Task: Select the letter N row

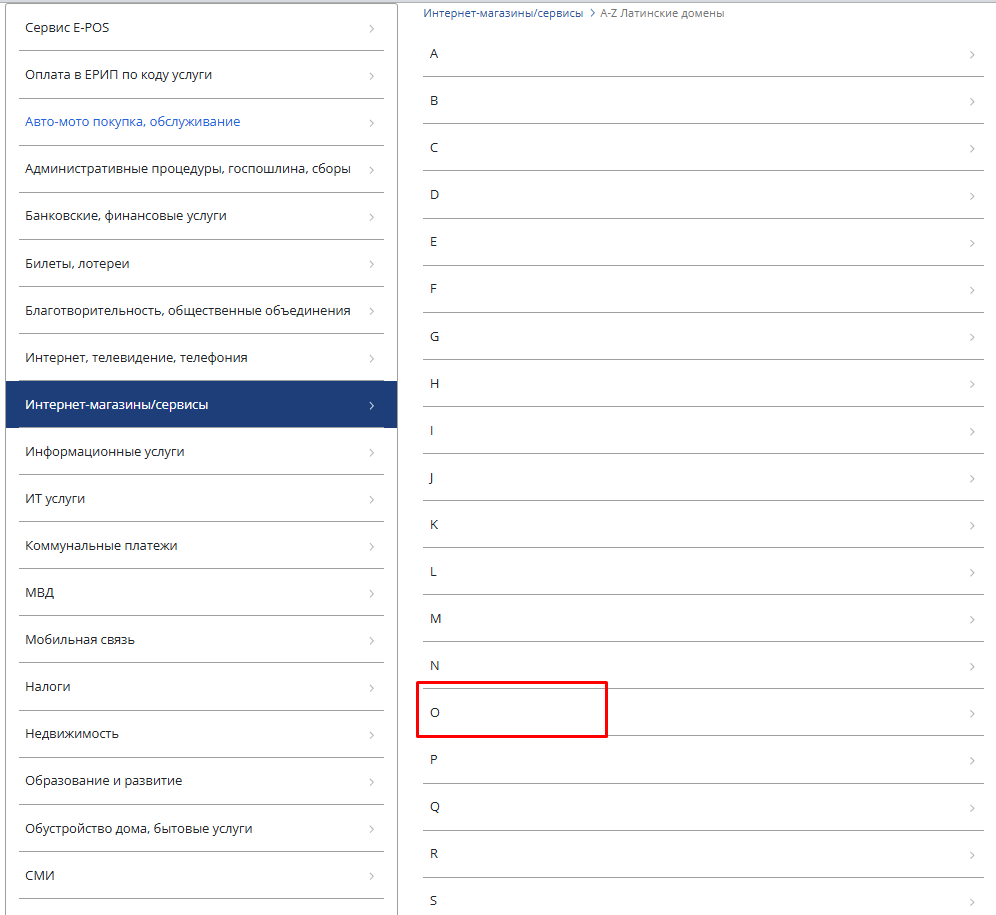Action: pos(703,666)
